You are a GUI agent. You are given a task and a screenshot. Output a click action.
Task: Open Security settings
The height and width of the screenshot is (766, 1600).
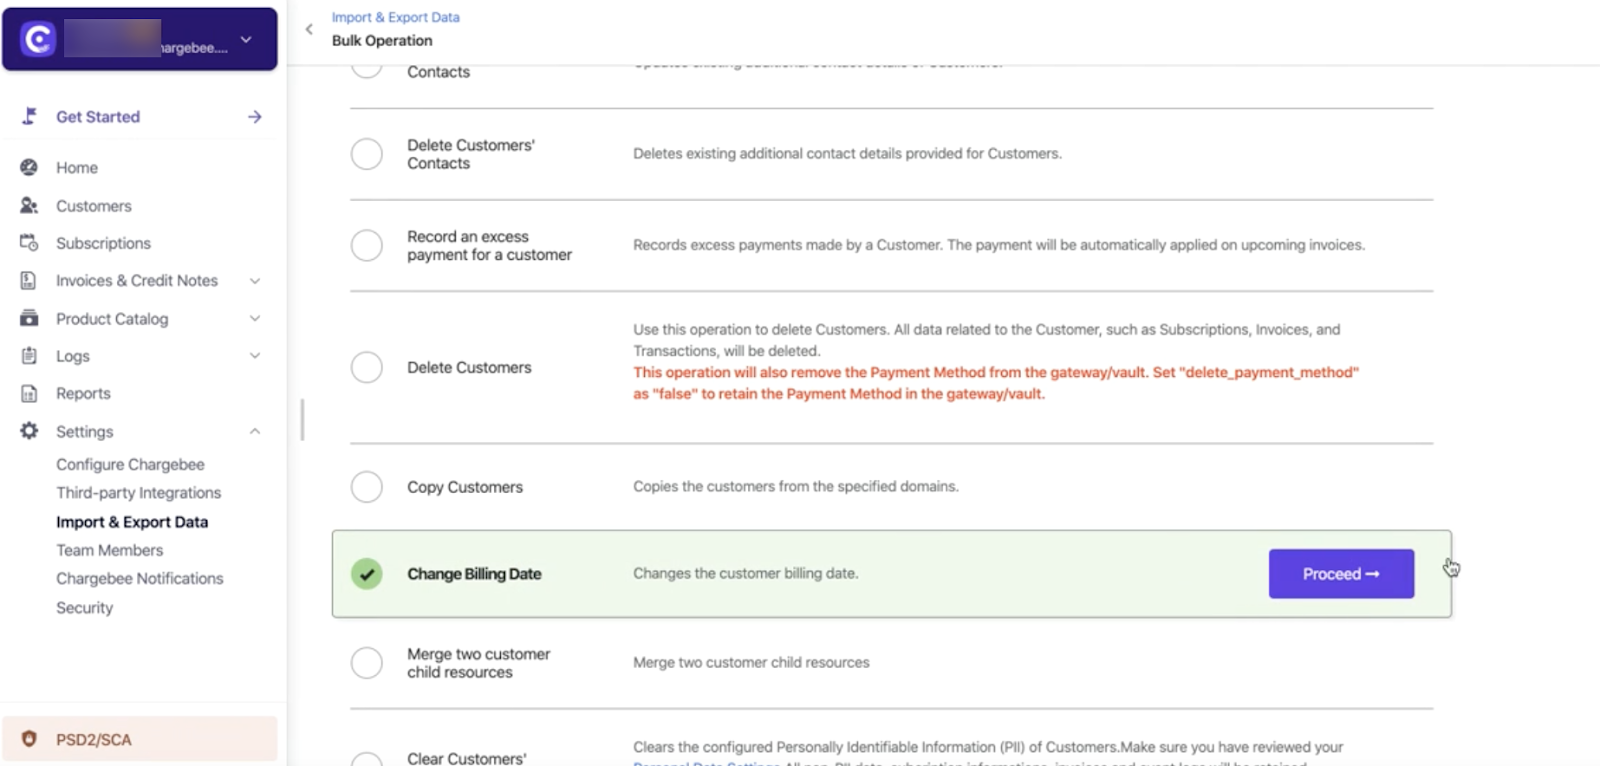pyautogui.click(x=84, y=608)
